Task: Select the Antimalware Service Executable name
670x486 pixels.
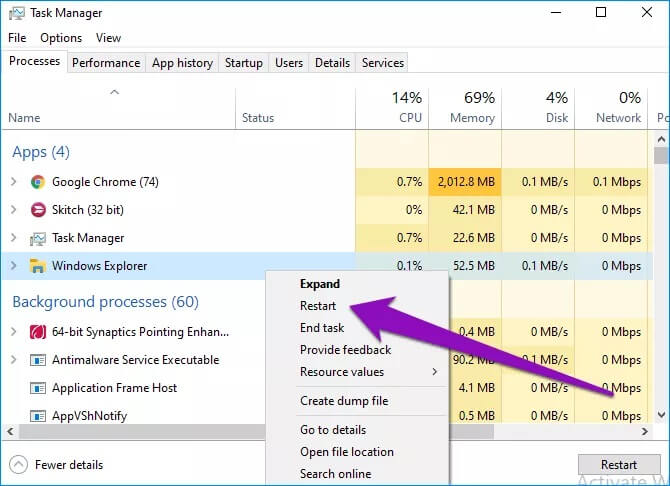Action: point(135,360)
